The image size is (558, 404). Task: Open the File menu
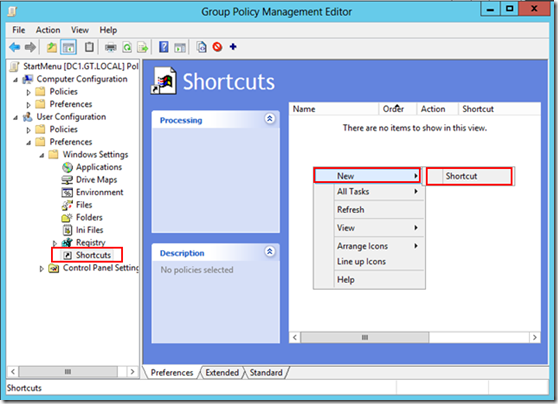pyautogui.click(x=19, y=30)
